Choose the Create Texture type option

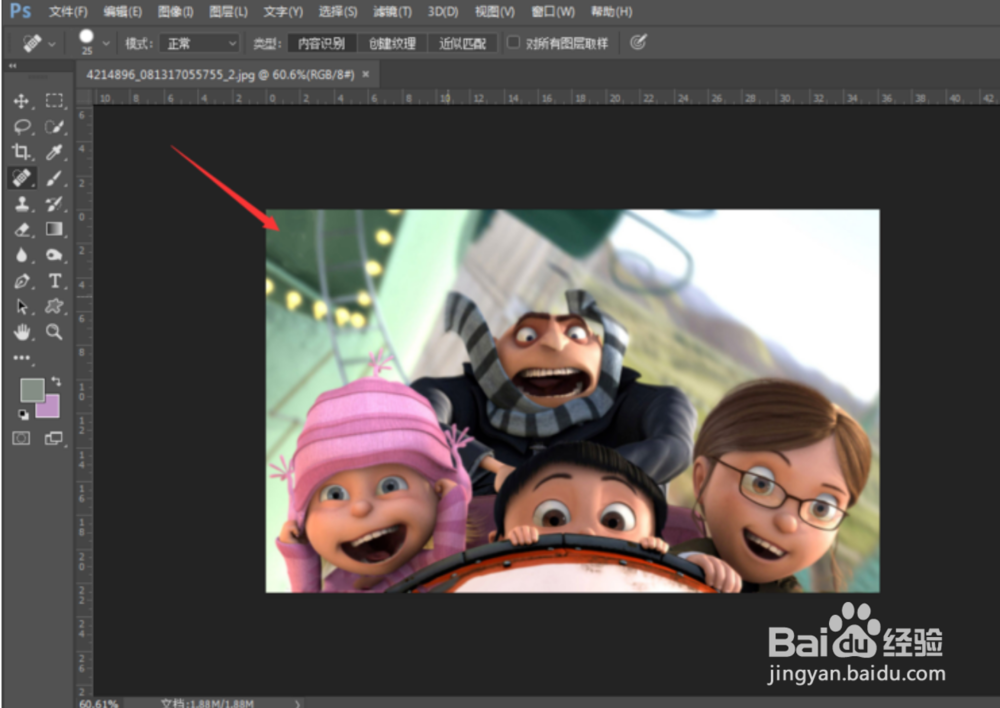pyautogui.click(x=392, y=43)
